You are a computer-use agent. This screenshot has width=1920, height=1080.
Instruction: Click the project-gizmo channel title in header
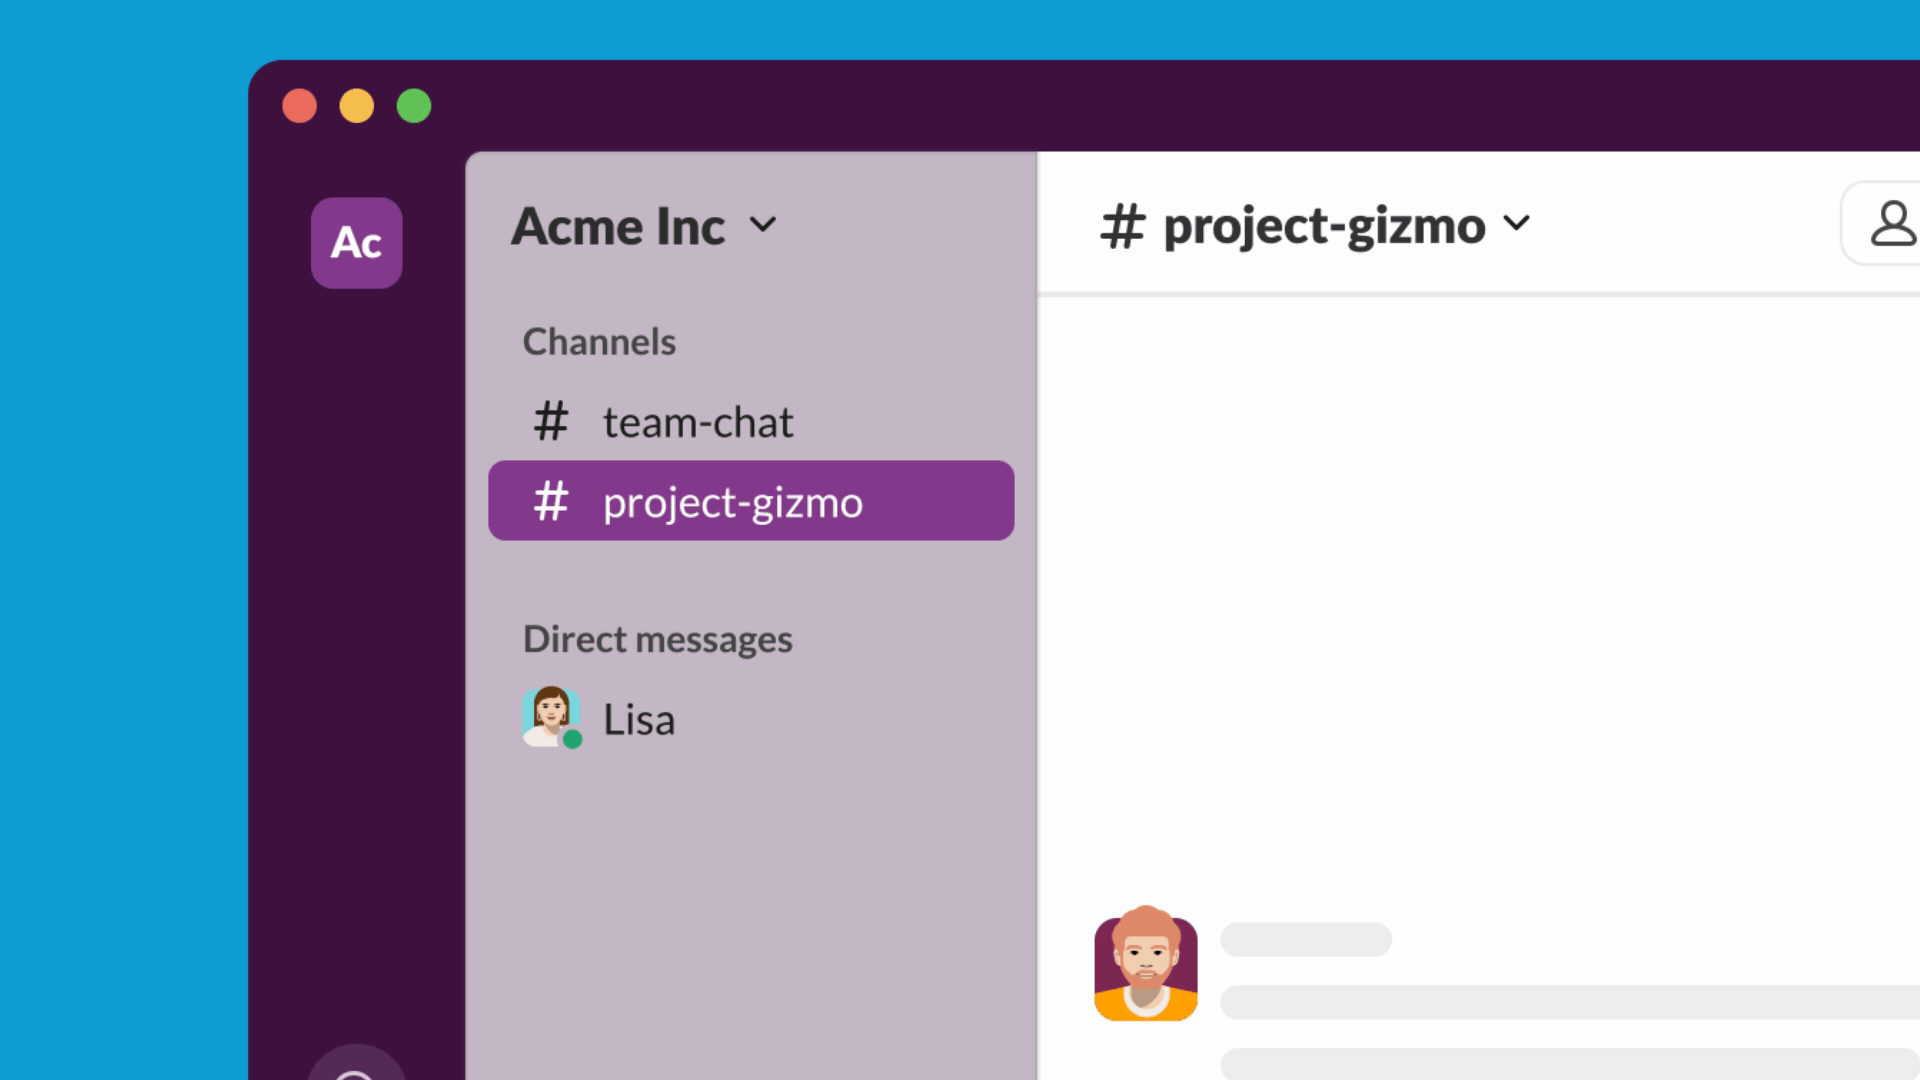coord(1324,226)
